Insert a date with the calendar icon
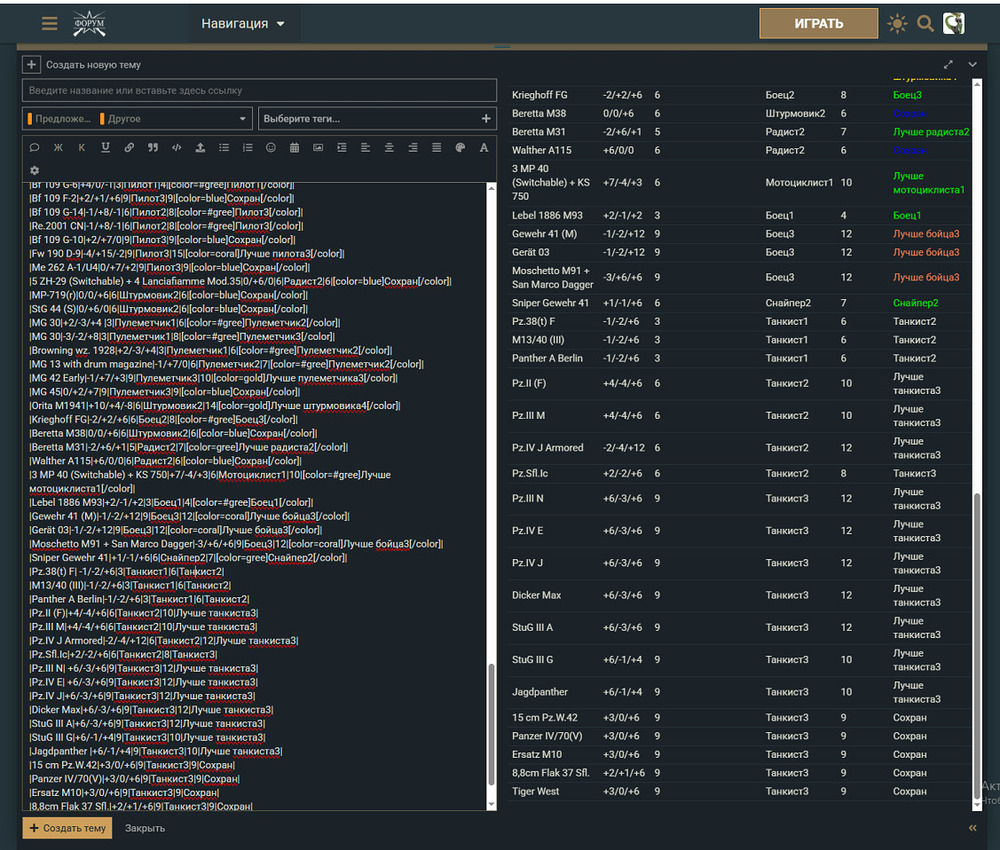Screen dimensions: 1000x850 (x=295, y=148)
